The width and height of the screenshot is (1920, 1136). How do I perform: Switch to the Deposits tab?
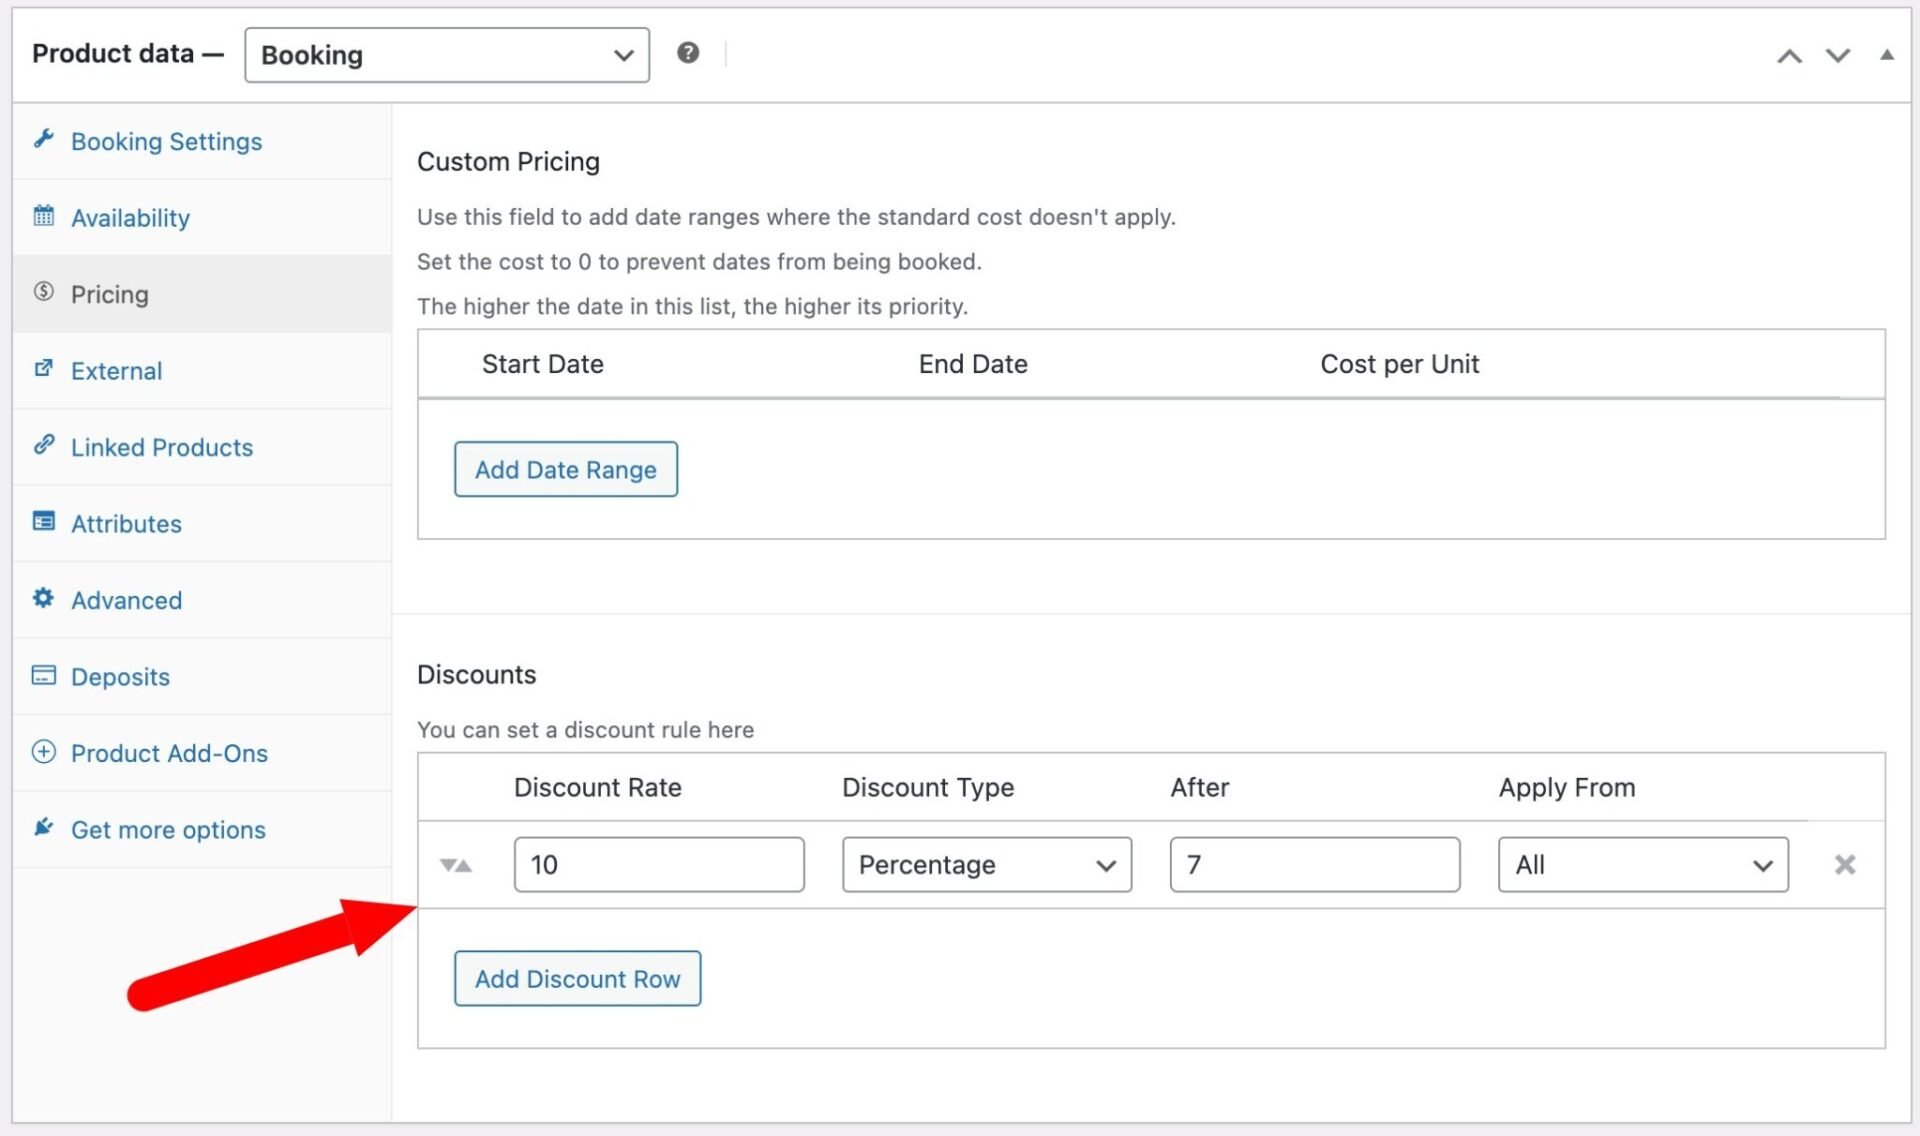120,677
